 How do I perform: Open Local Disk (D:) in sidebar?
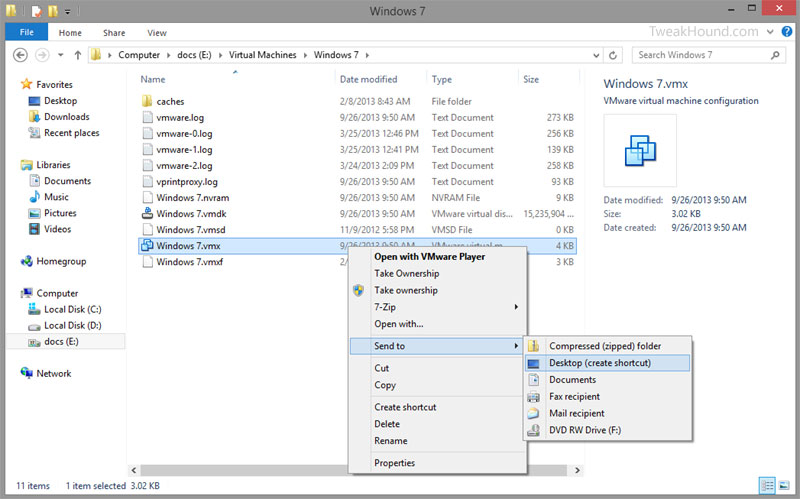pos(72,325)
